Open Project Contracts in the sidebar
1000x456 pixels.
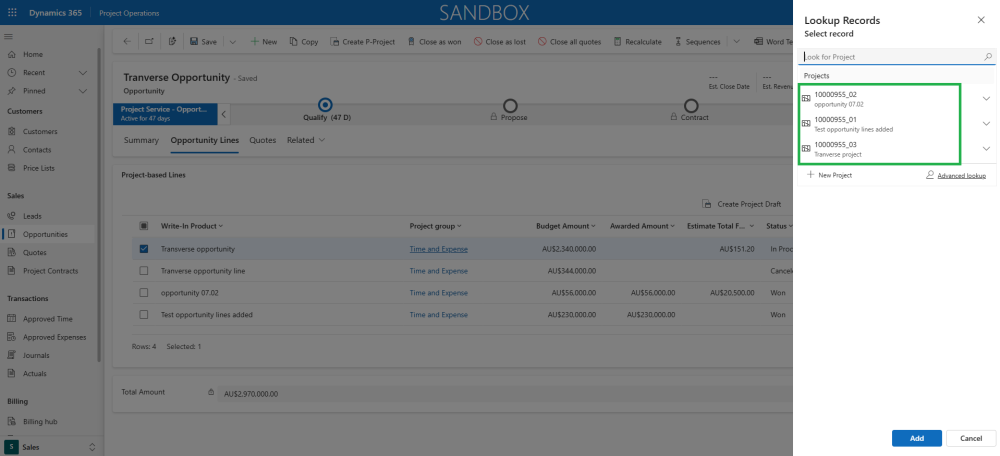click(x=50, y=271)
